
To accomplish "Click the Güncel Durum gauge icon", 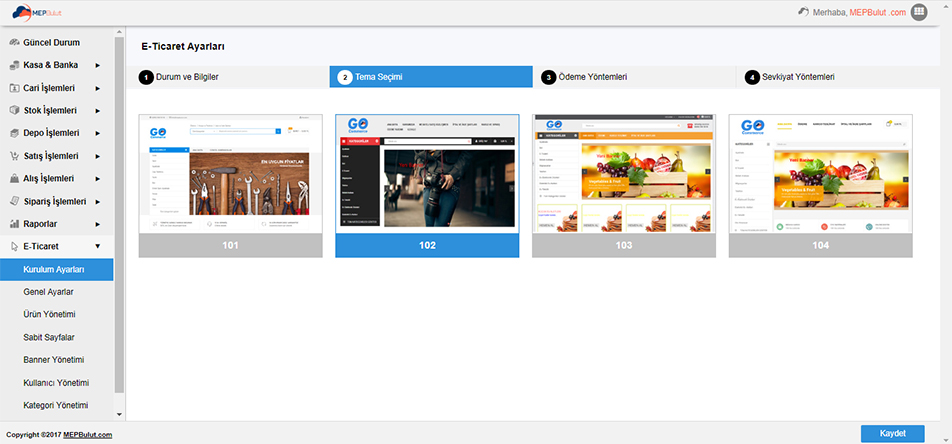I will click(x=15, y=43).
